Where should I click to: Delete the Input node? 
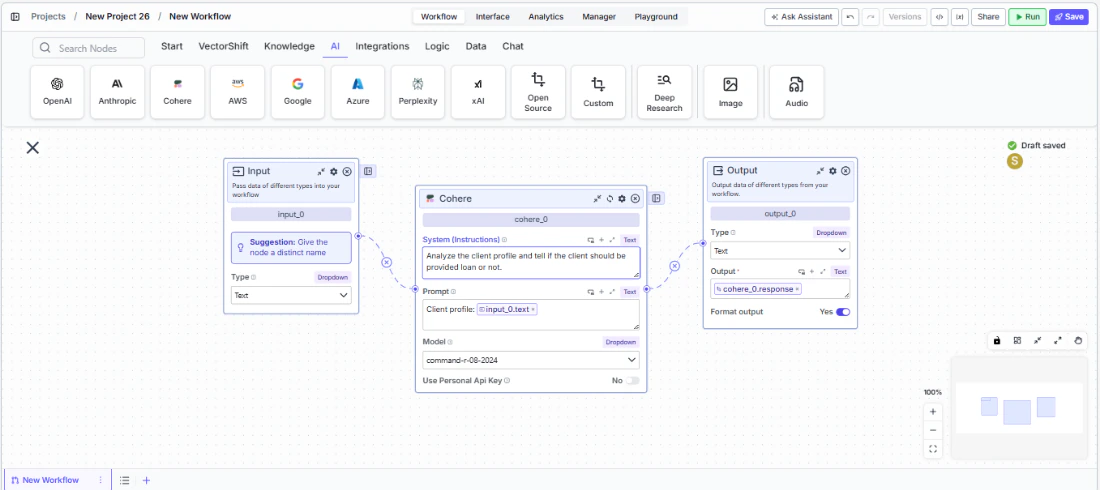point(347,171)
